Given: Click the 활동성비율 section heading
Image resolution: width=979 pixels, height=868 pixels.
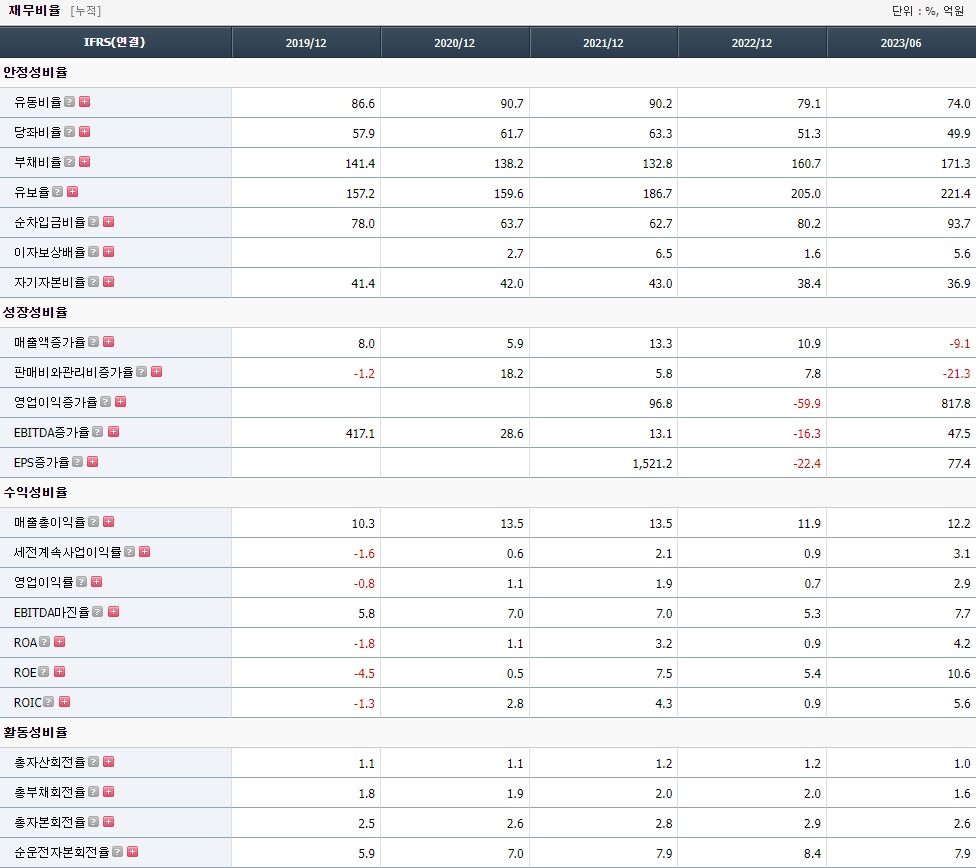Looking at the screenshot, I should pos(35,732).
